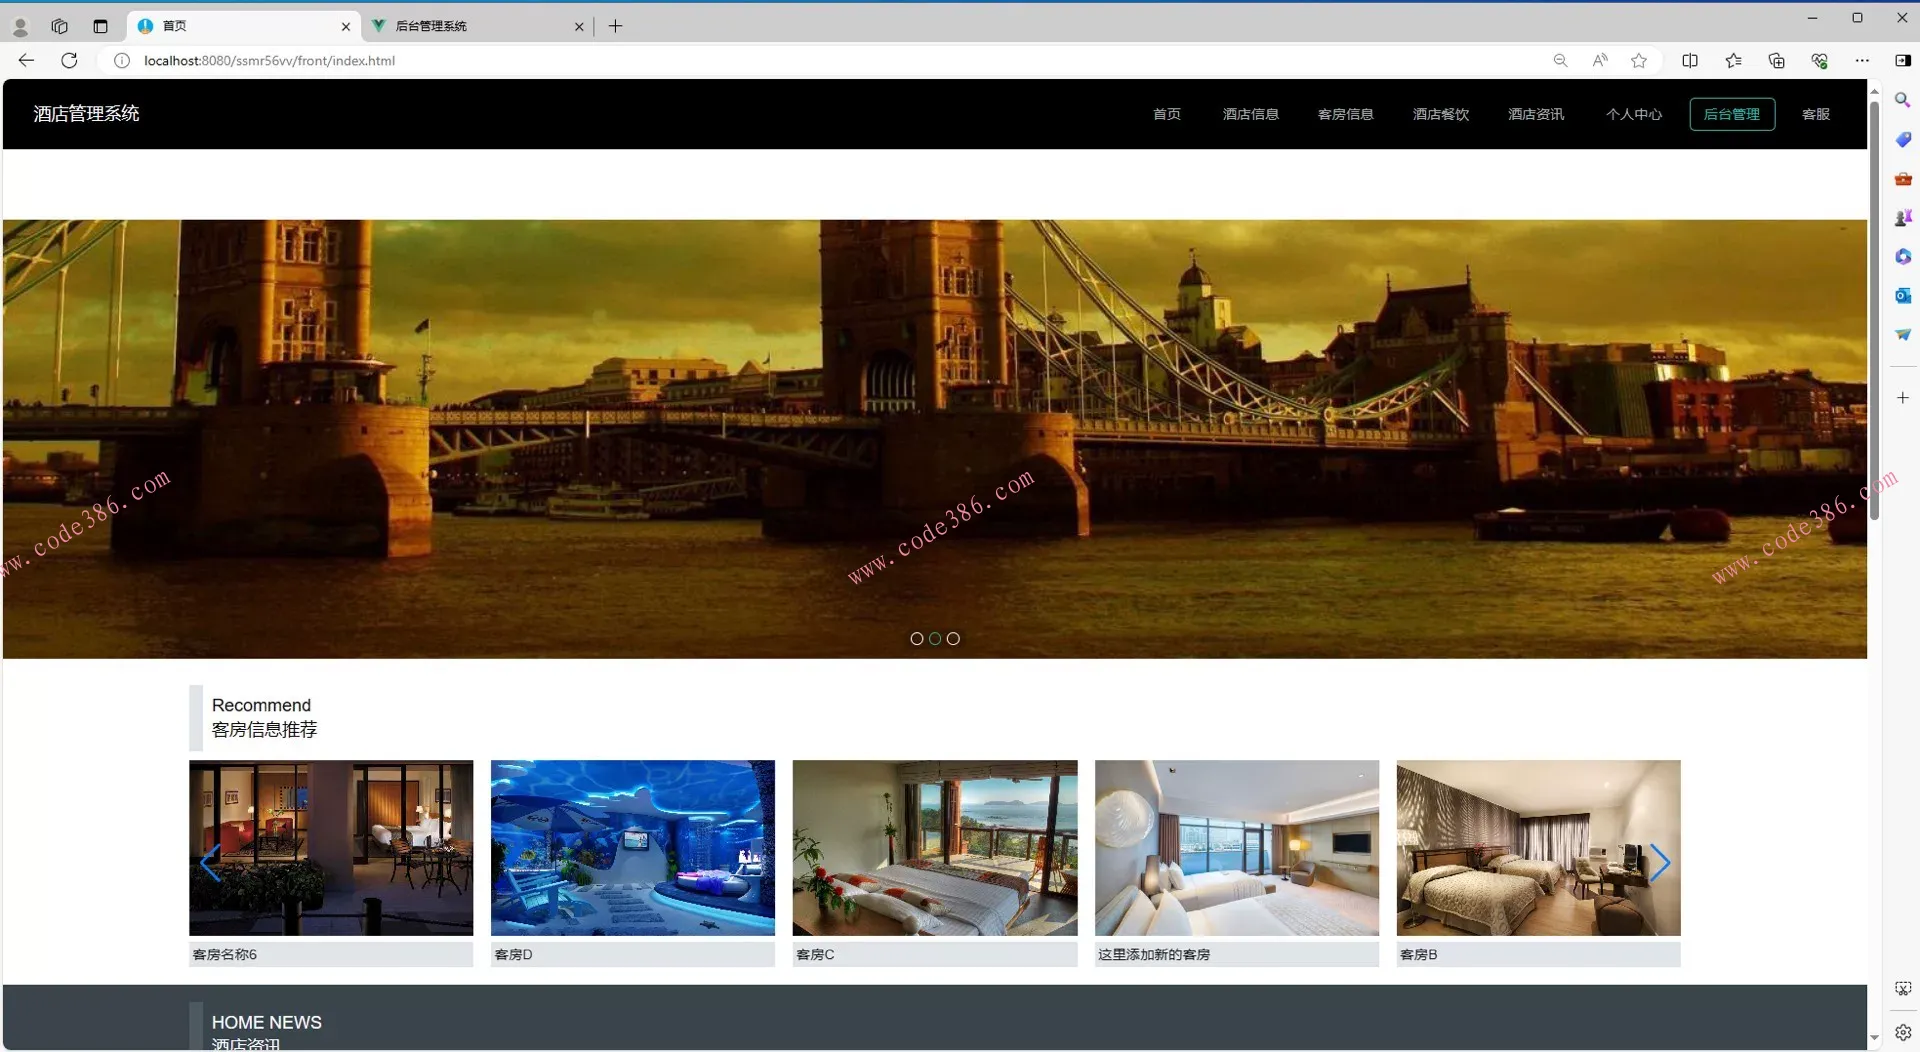1920x1052 pixels.
Task: Open the read aloud icon
Action: (1600, 60)
